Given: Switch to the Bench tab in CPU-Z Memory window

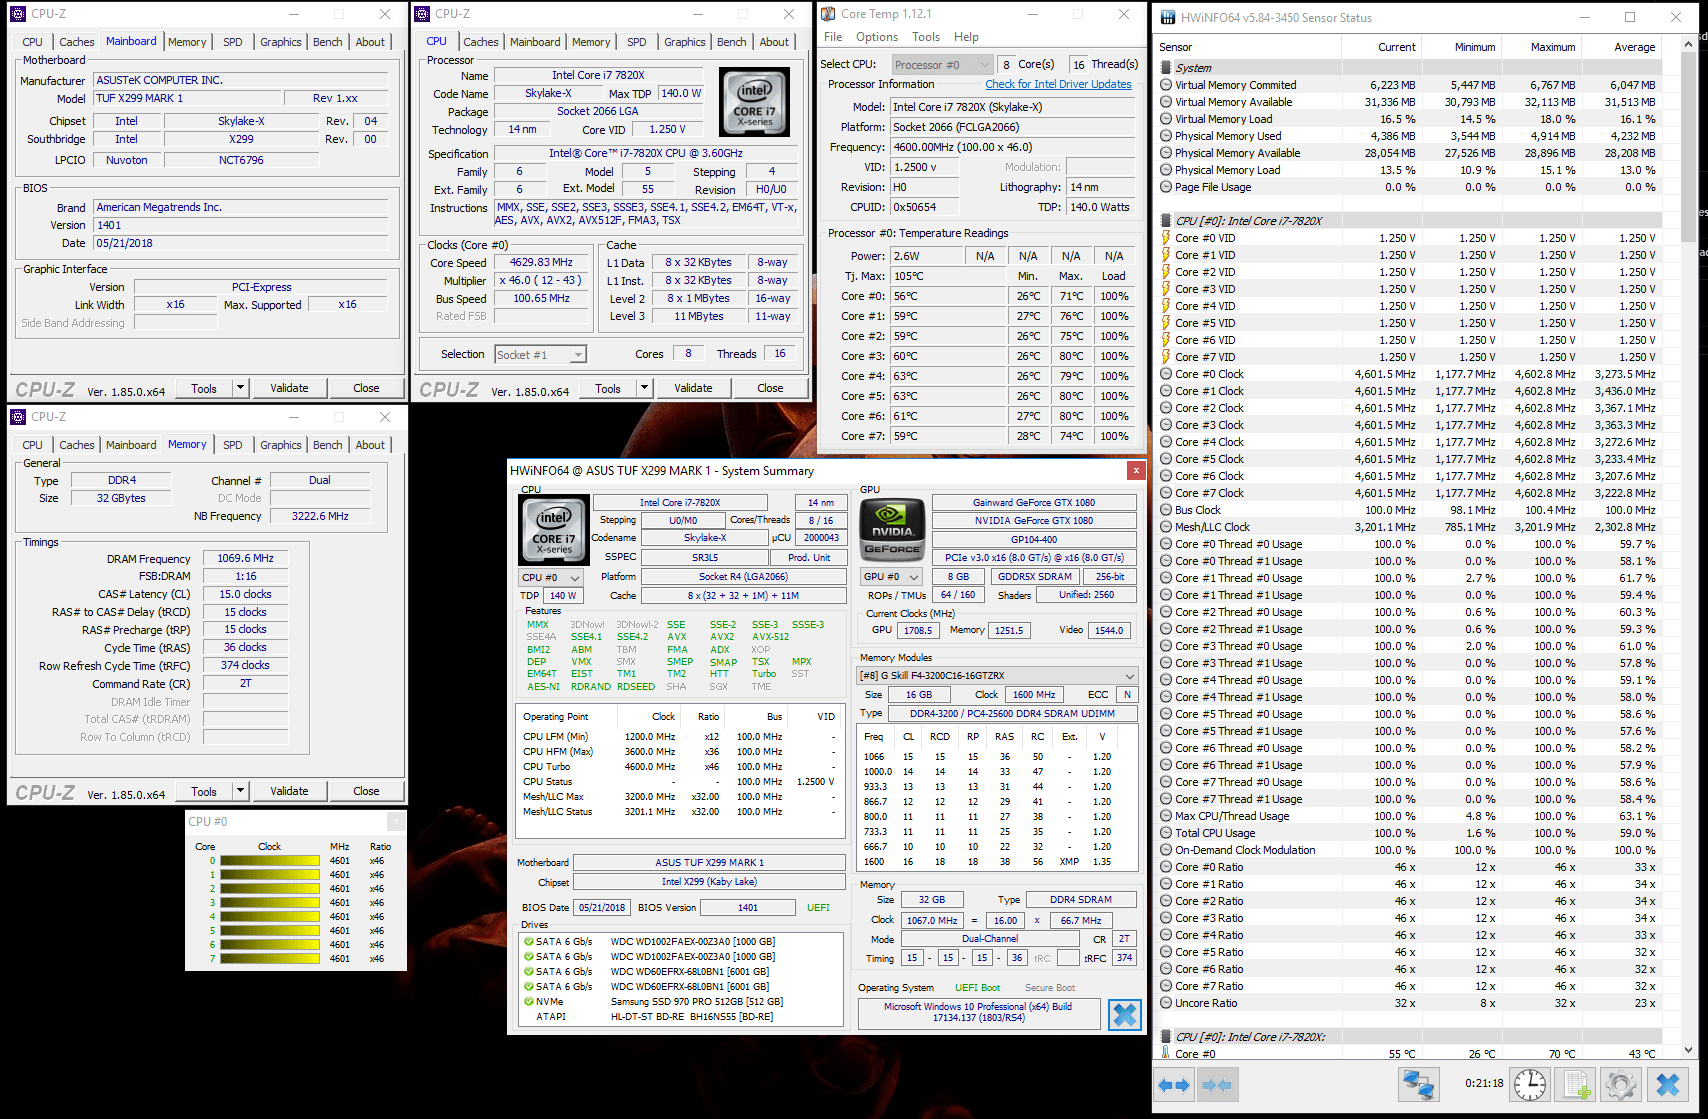Looking at the screenshot, I should click(x=328, y=445).
